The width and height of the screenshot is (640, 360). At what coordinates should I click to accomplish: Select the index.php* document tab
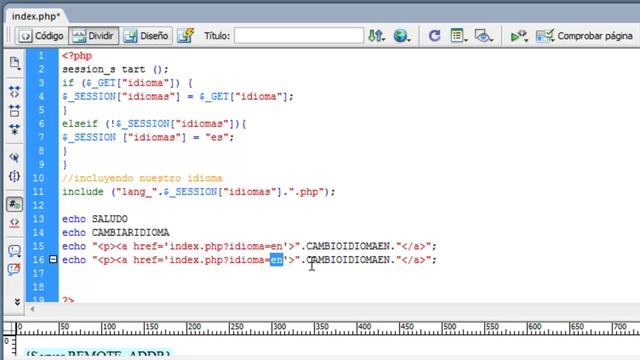pos(36,16)
